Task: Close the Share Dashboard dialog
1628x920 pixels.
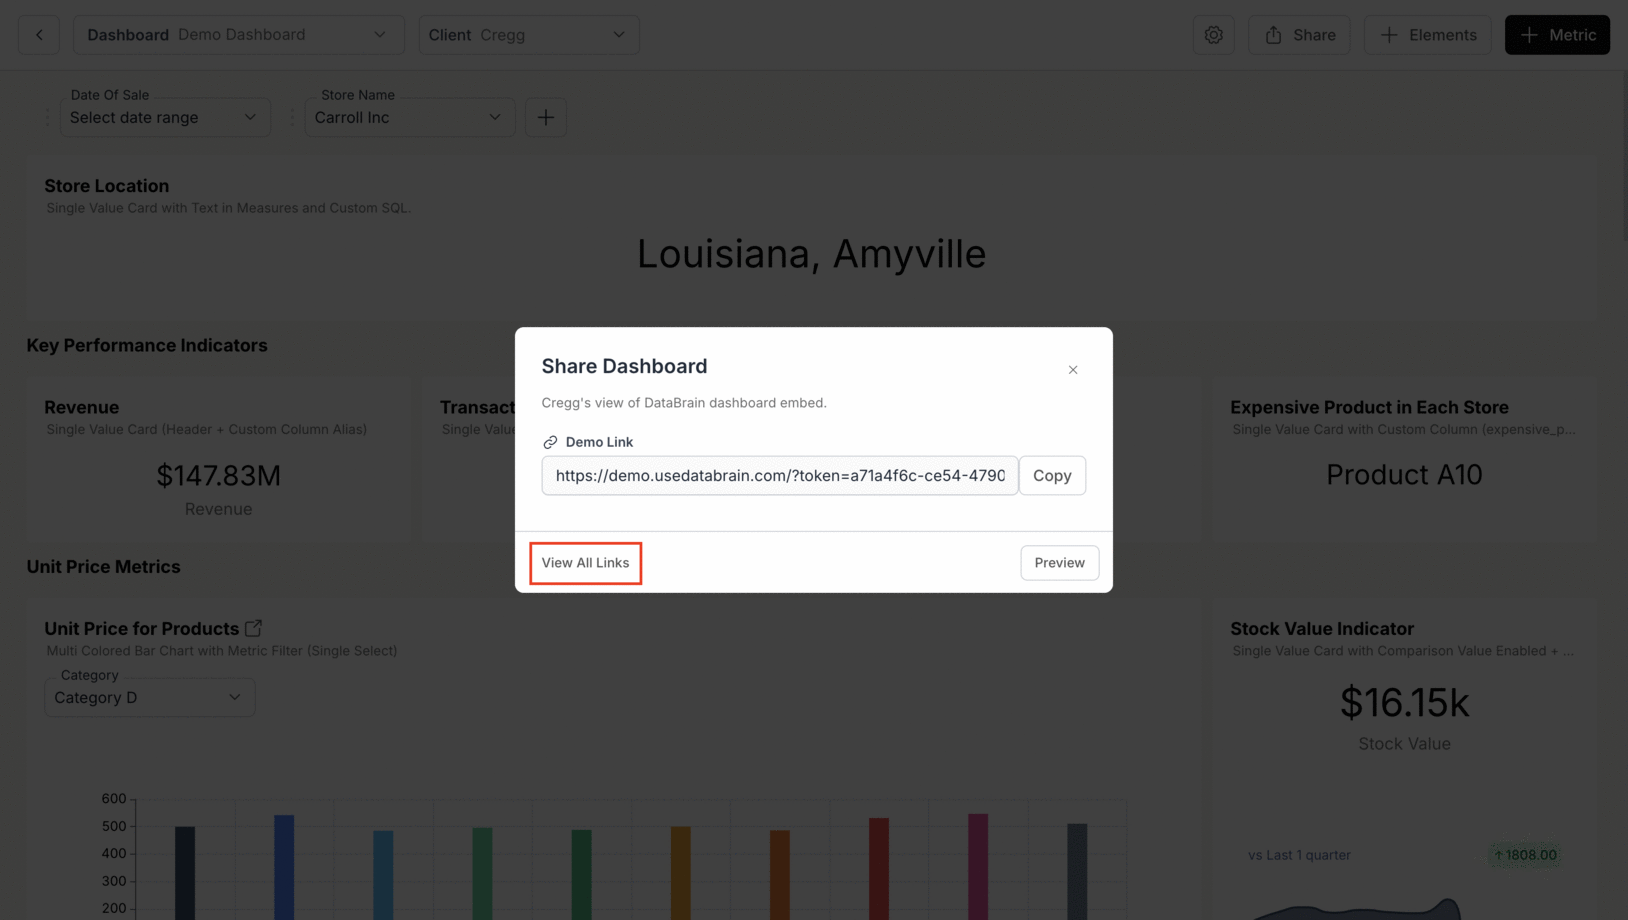Action: (1072, 369)
